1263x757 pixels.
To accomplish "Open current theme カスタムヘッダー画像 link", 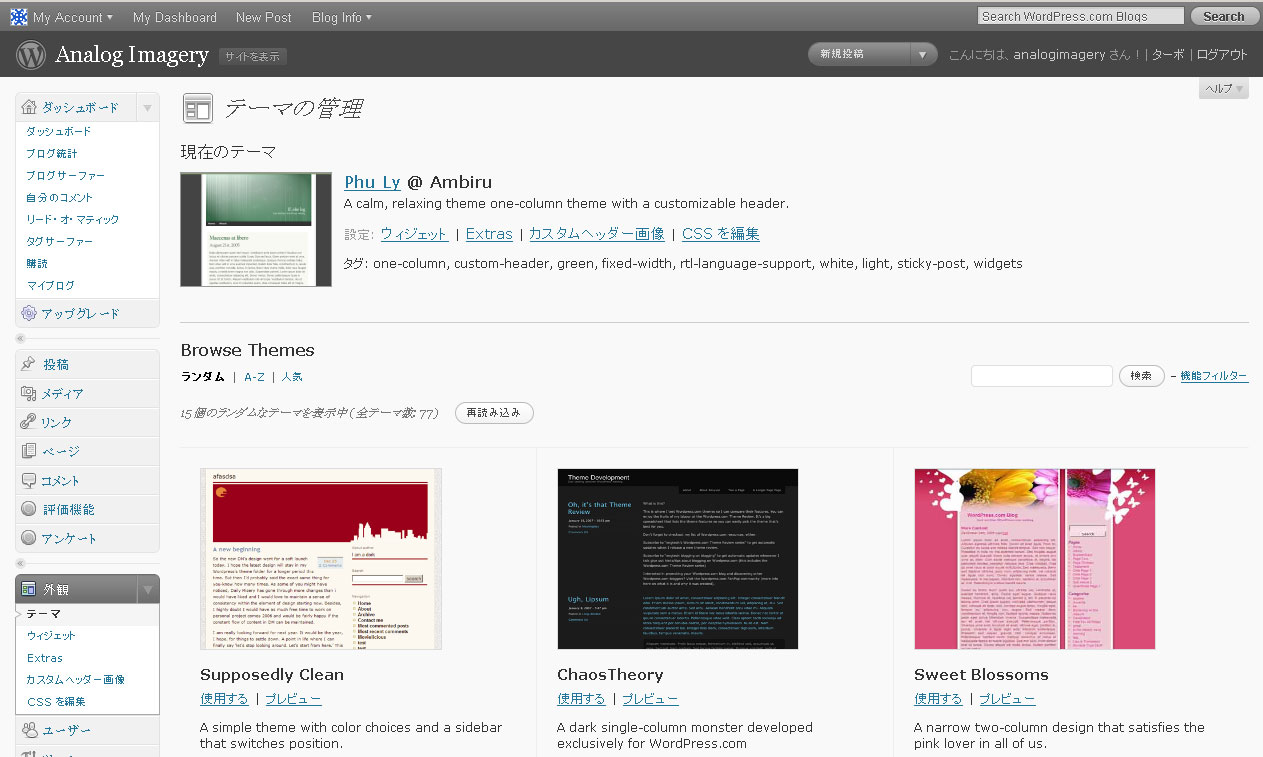I will tap(596, 234).
